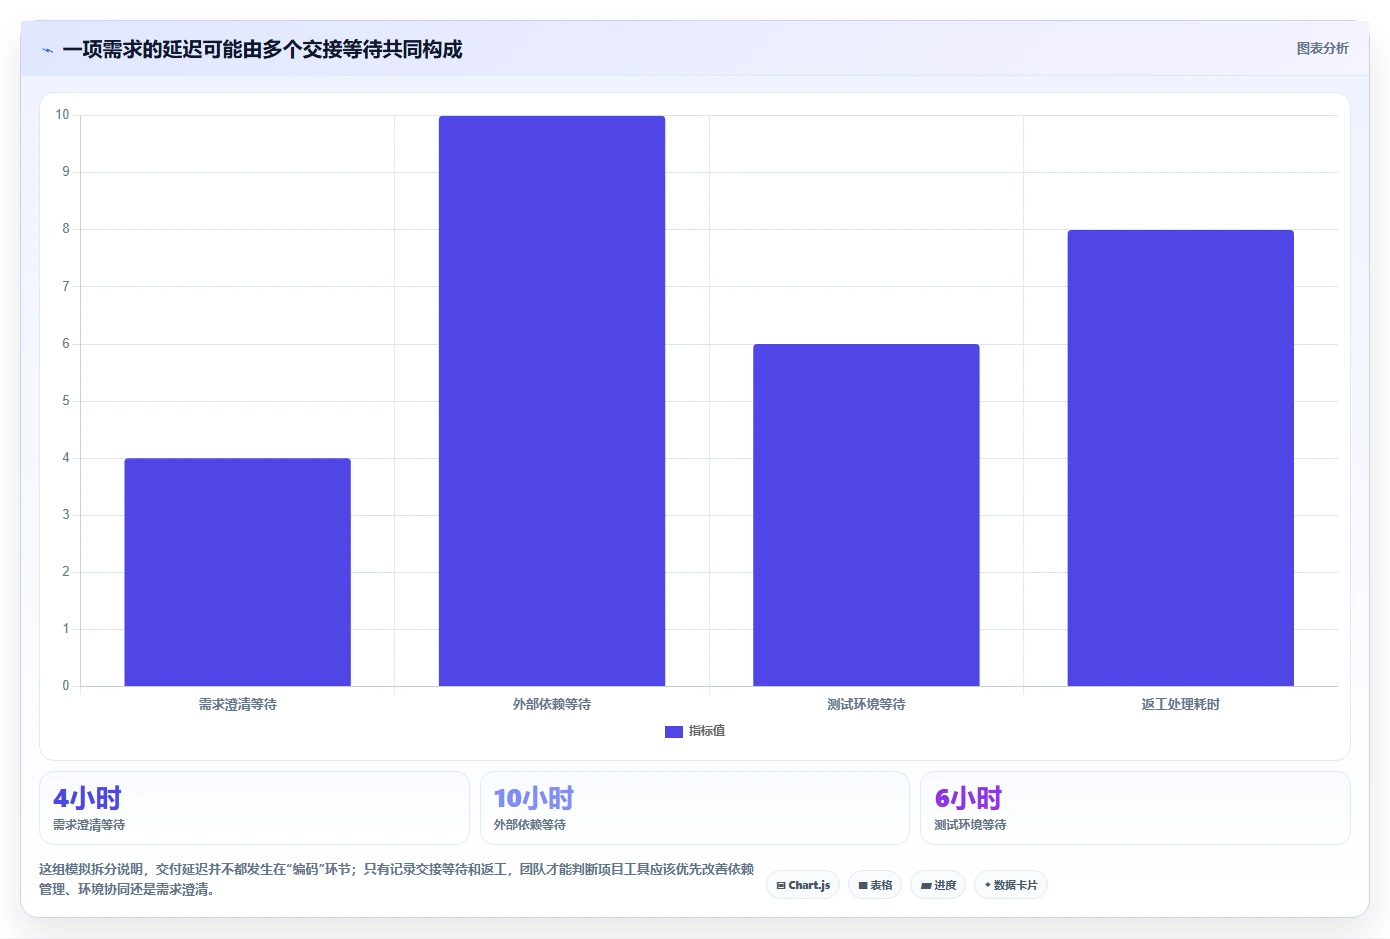Viewport: 1390px width, 939px height.
Task: Click 测试环境等待 caption under 6小时
Action: pos(970,825)
